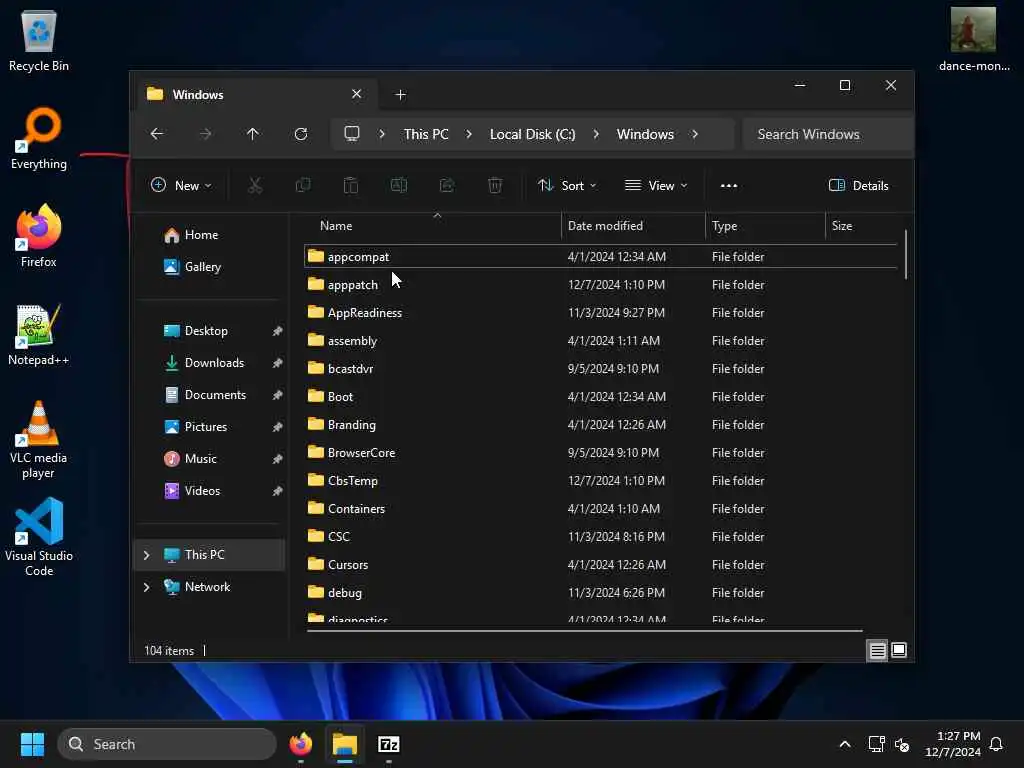Viewport: 1024px width, 768px height.
Task: Click the PC monitor icon in address bar
Action: (x=352, y=134)
